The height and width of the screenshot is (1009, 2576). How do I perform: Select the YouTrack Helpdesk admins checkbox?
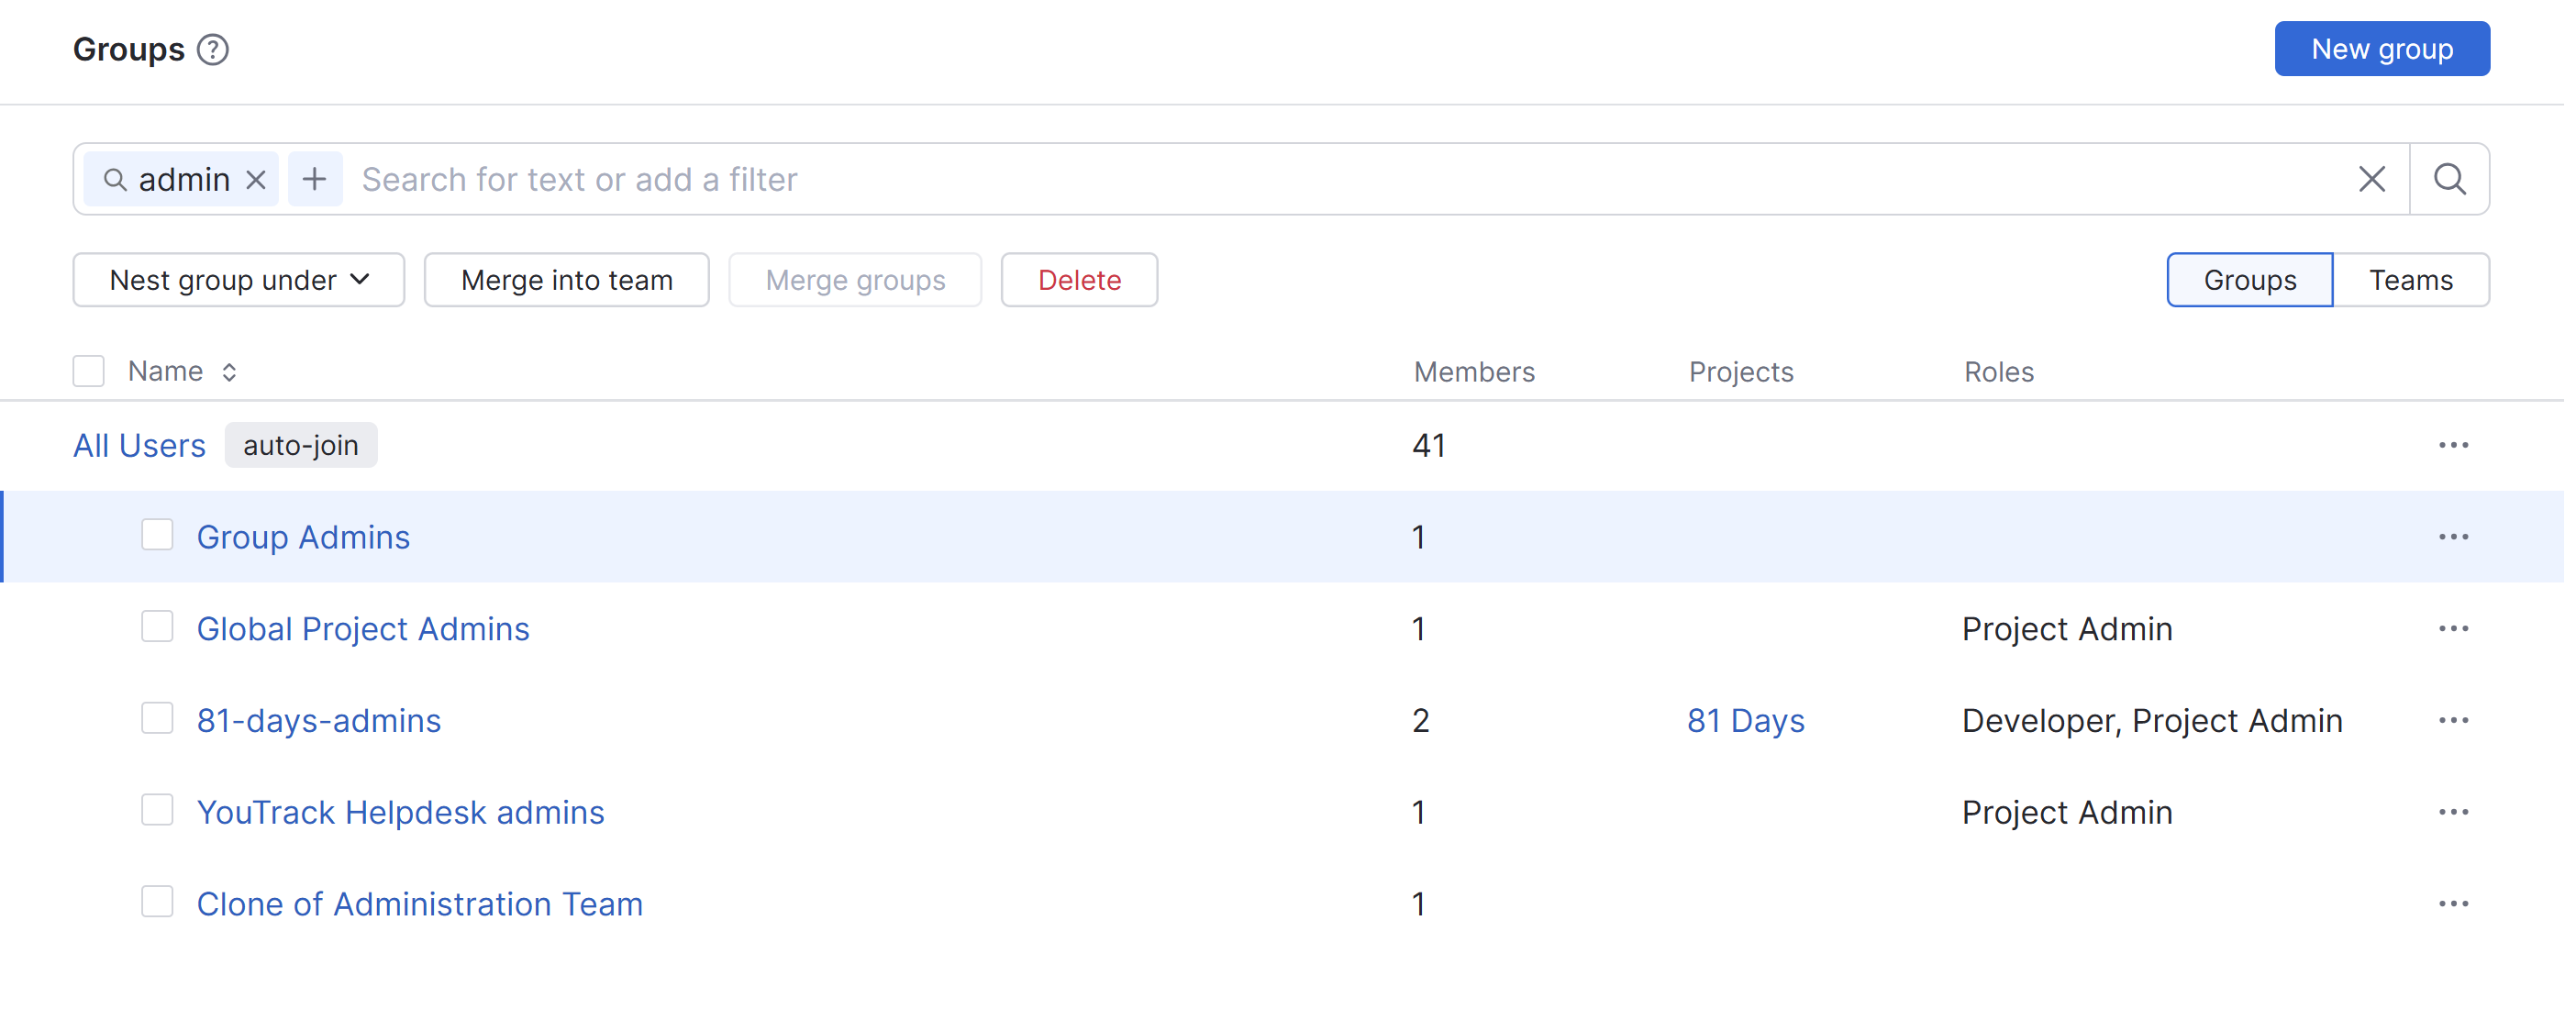157,810
